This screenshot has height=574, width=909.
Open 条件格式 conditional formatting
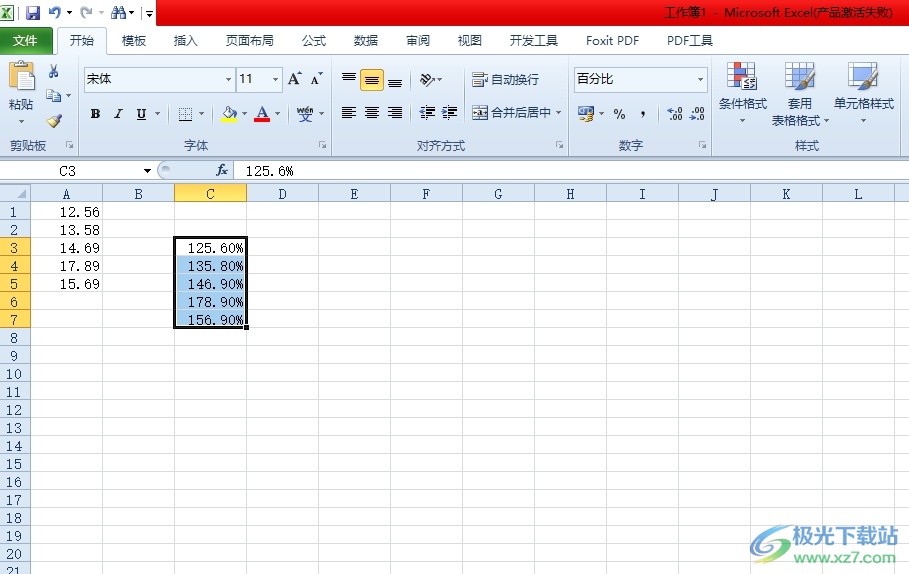tap(743, 93)
